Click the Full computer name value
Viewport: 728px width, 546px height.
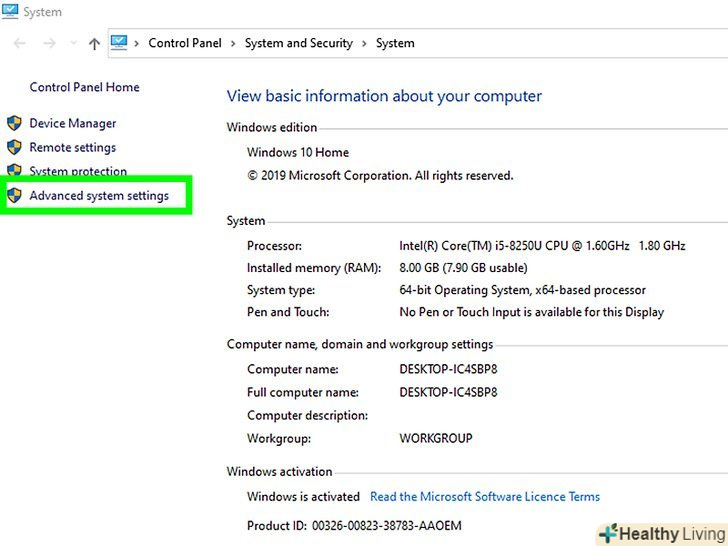[448, 392]
